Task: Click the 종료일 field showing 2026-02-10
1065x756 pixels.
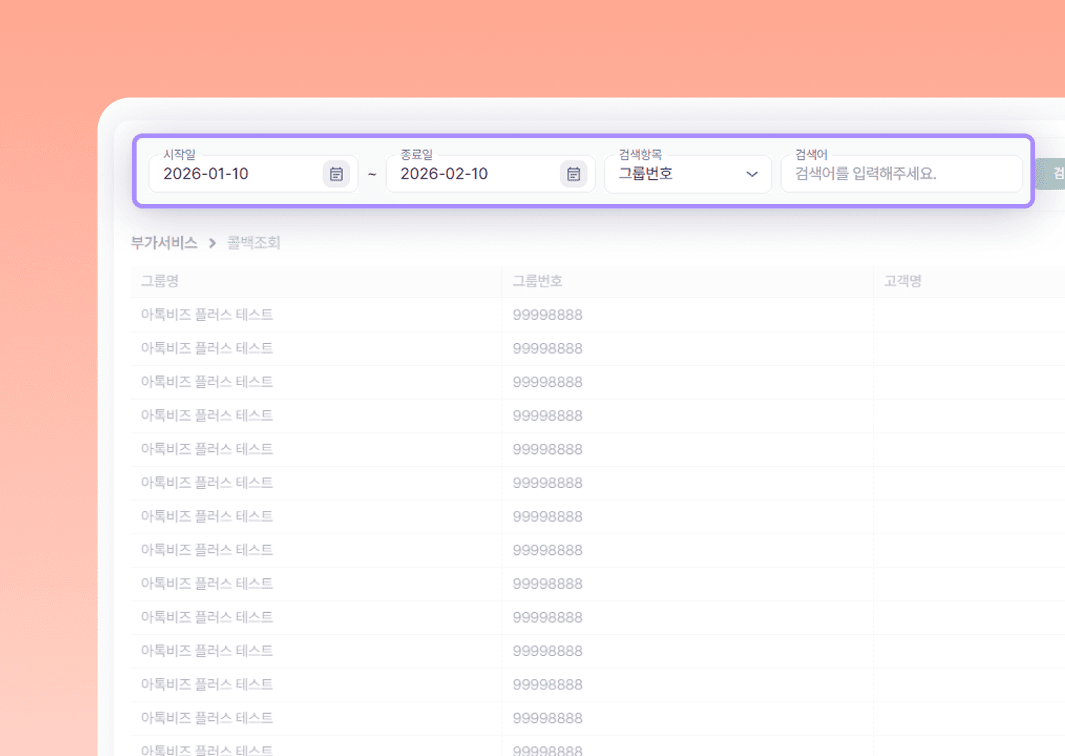Action: (472, 174)
